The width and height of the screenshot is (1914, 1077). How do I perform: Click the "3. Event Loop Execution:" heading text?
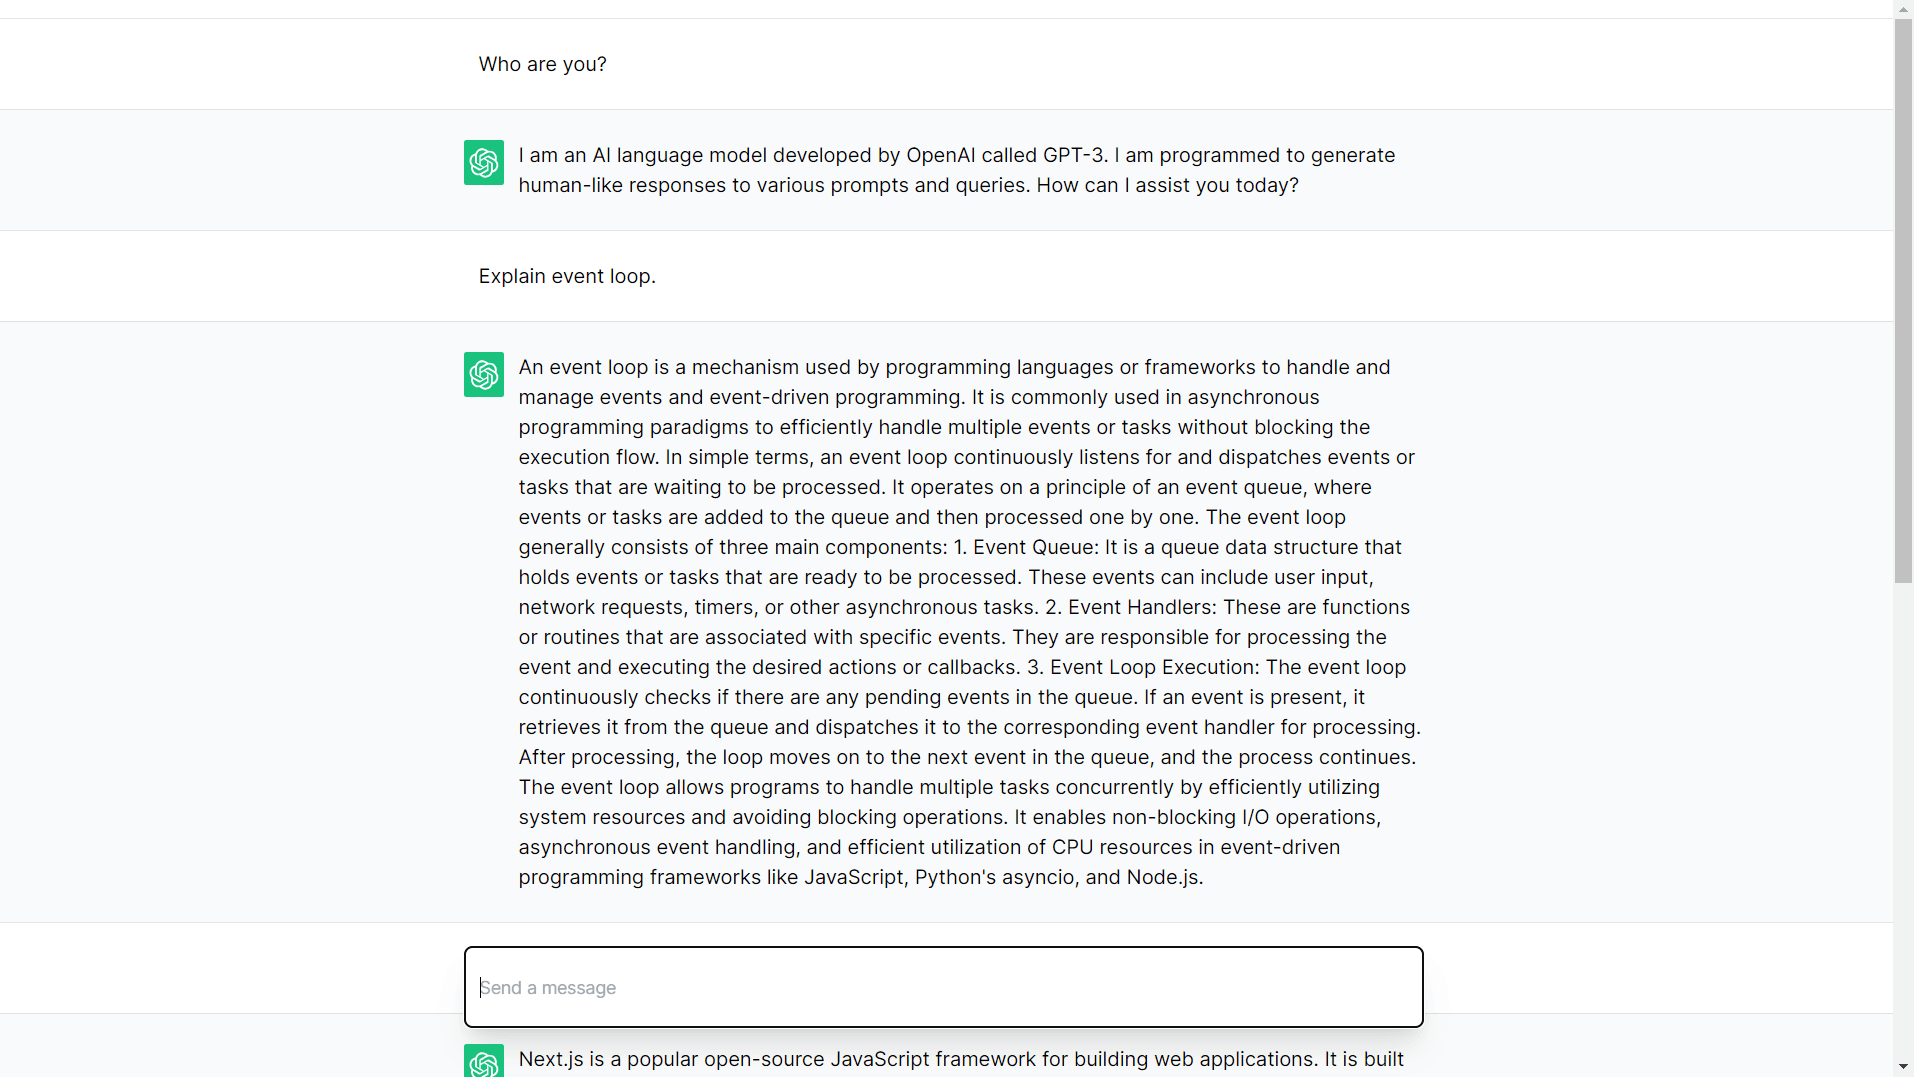[1143, 667]
